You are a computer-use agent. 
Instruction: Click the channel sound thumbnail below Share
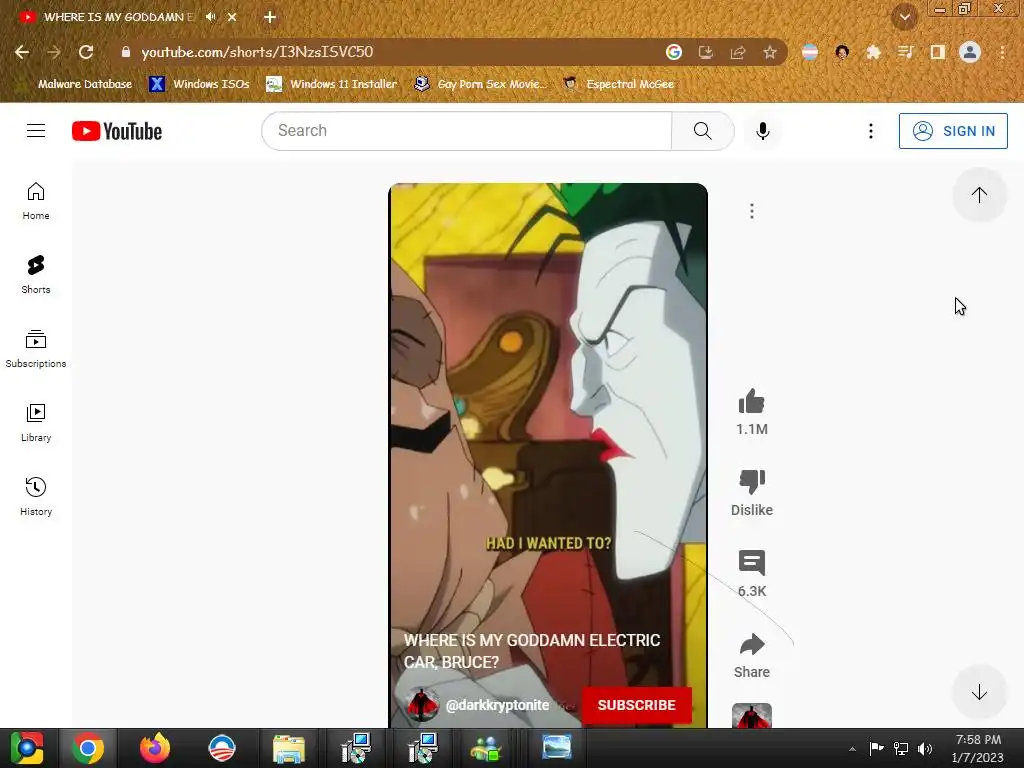pos(752,716)
